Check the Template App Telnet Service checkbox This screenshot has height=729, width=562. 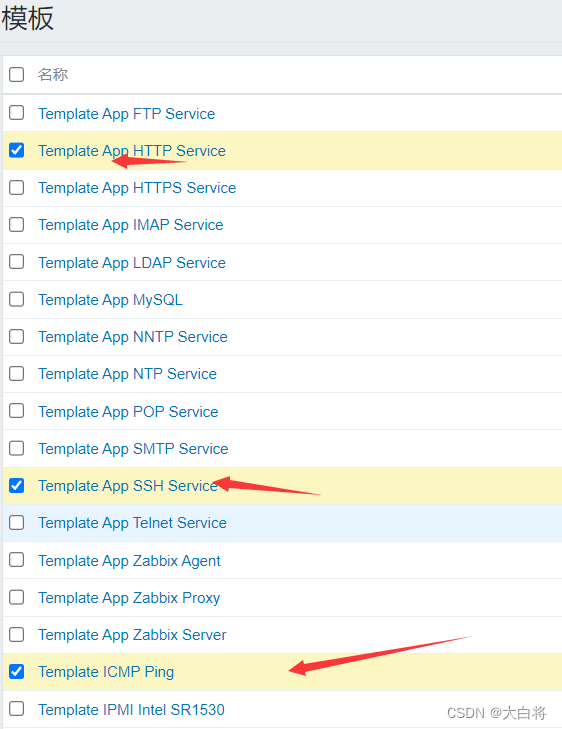click(17, 523)
